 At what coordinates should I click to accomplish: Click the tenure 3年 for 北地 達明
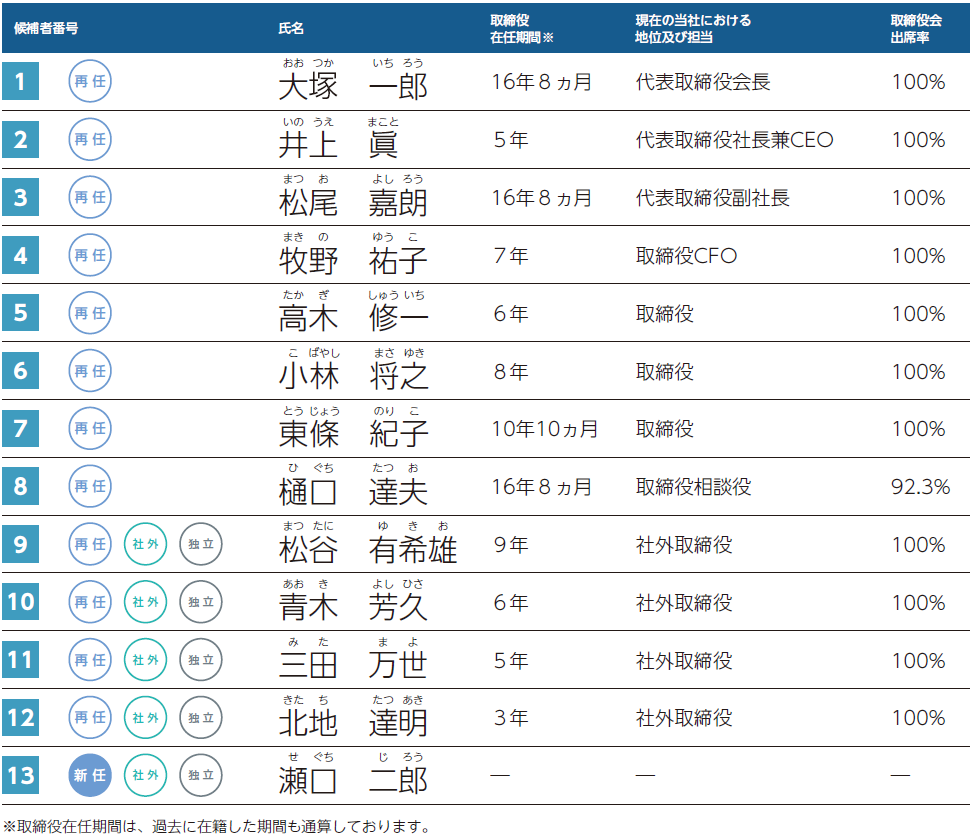[511, 718]
